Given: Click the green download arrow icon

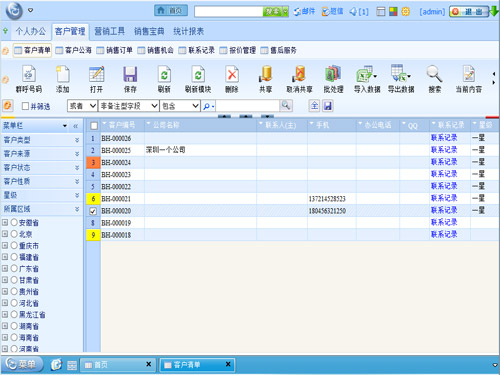Looking at the screenshot, I should click(x=494, y=12).
